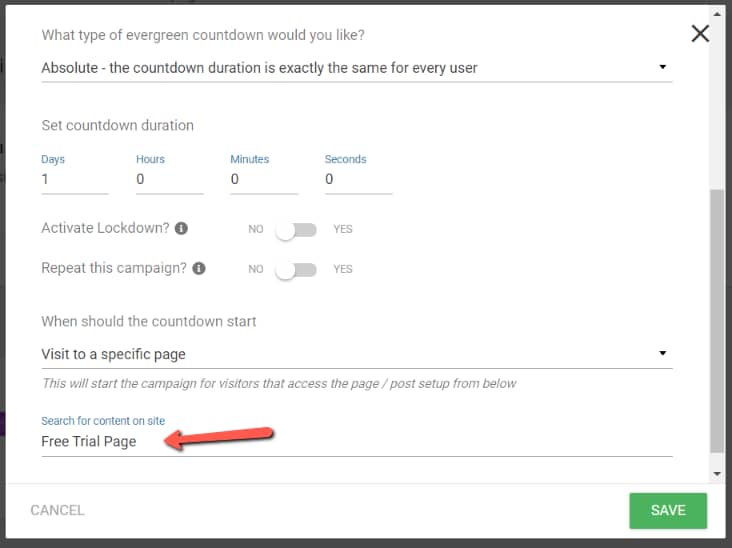Click the NO label for Repeat this campaign
Viewport: 732px width, 548px height.
click(x=256, y=270)
